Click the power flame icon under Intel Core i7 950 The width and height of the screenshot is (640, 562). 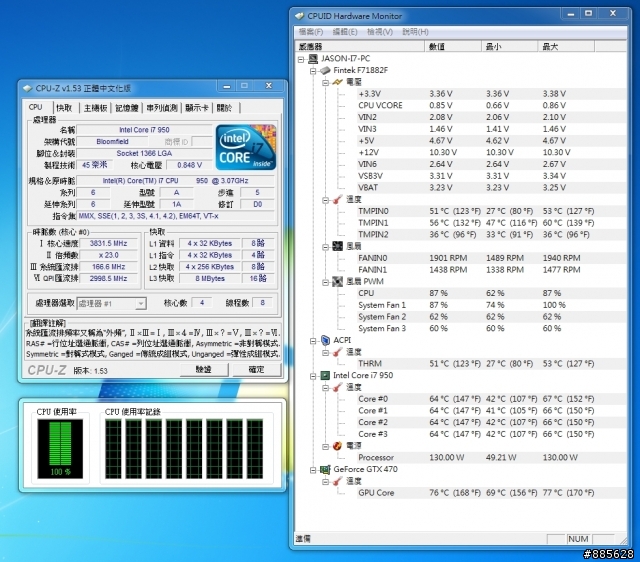[337, 446]
